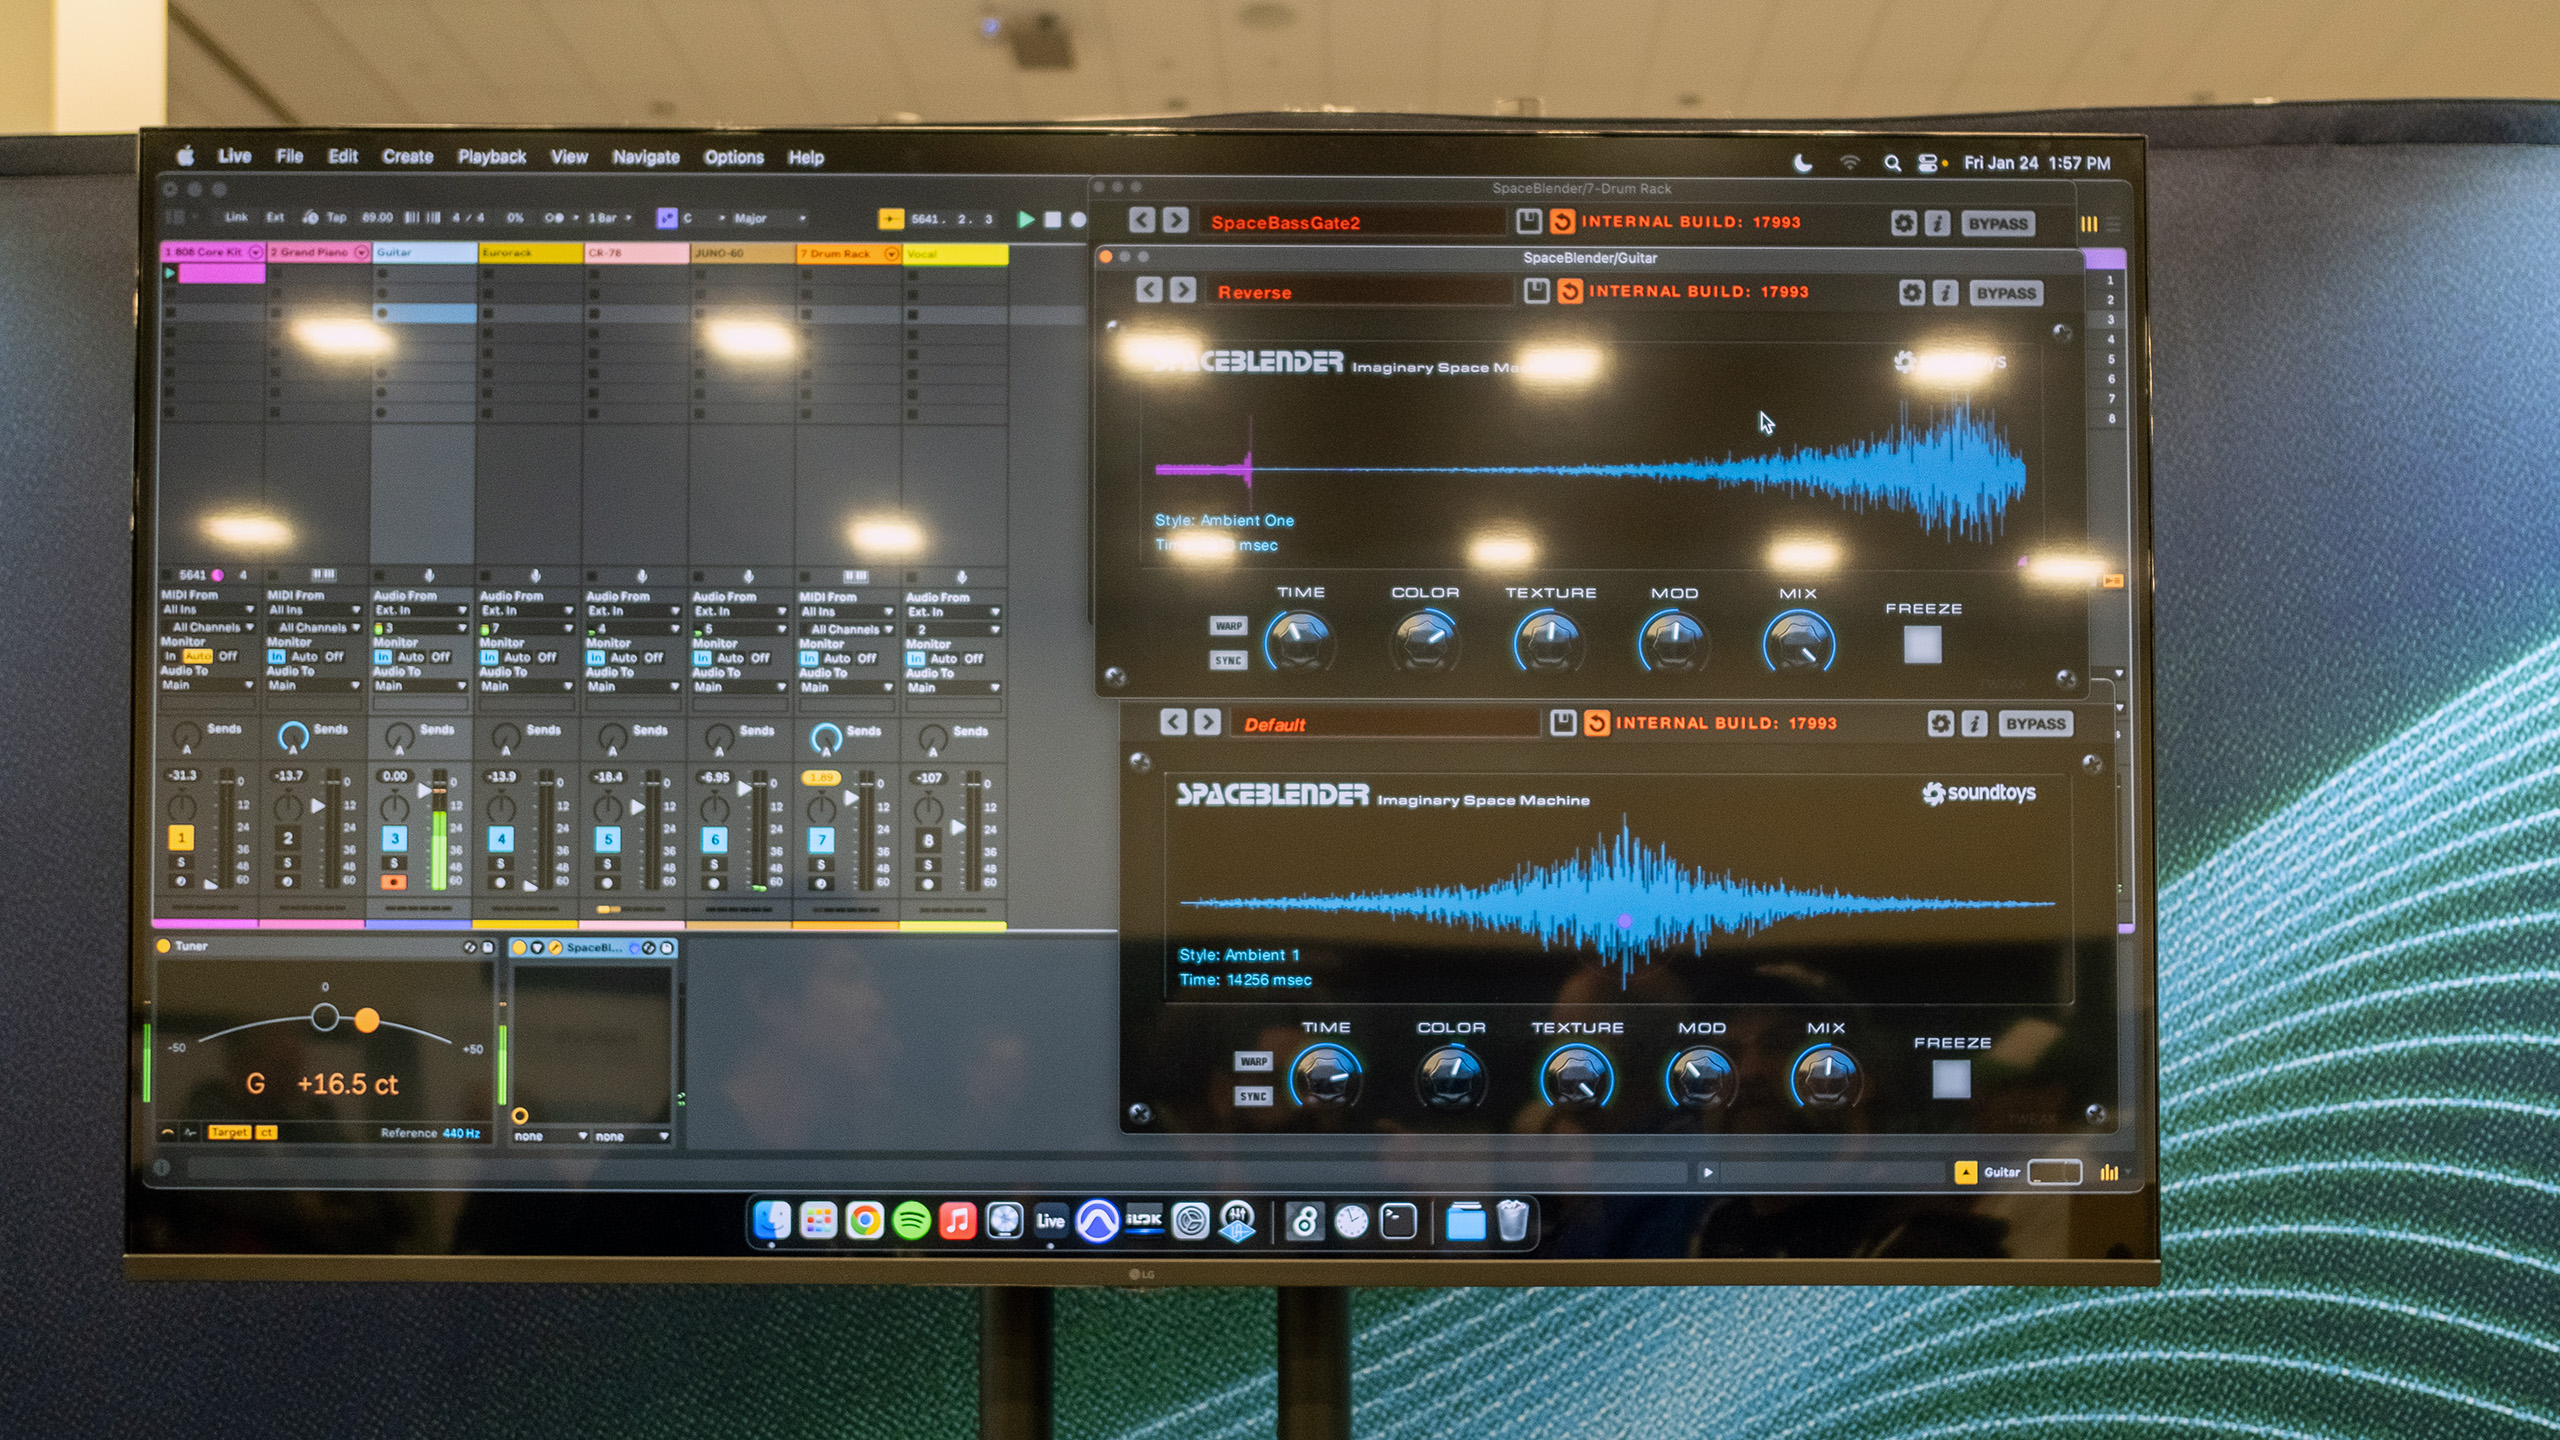Image resolution: width=2560 pixels, height=1440 pixels.
Task: Set track 1 Monitor to Auto
Action: point(198,656)
